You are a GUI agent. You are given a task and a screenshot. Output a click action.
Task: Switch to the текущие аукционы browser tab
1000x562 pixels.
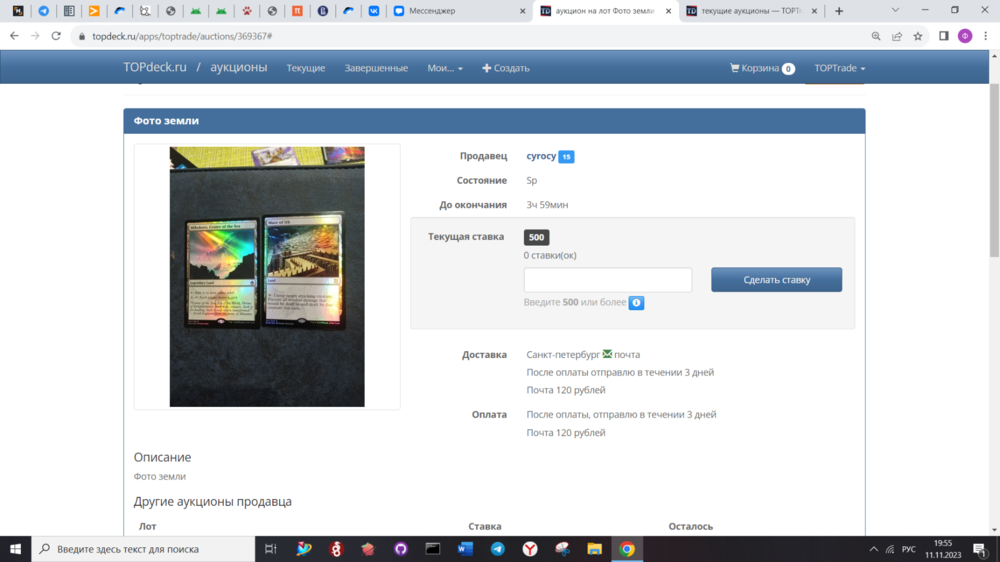coord(751,11)
